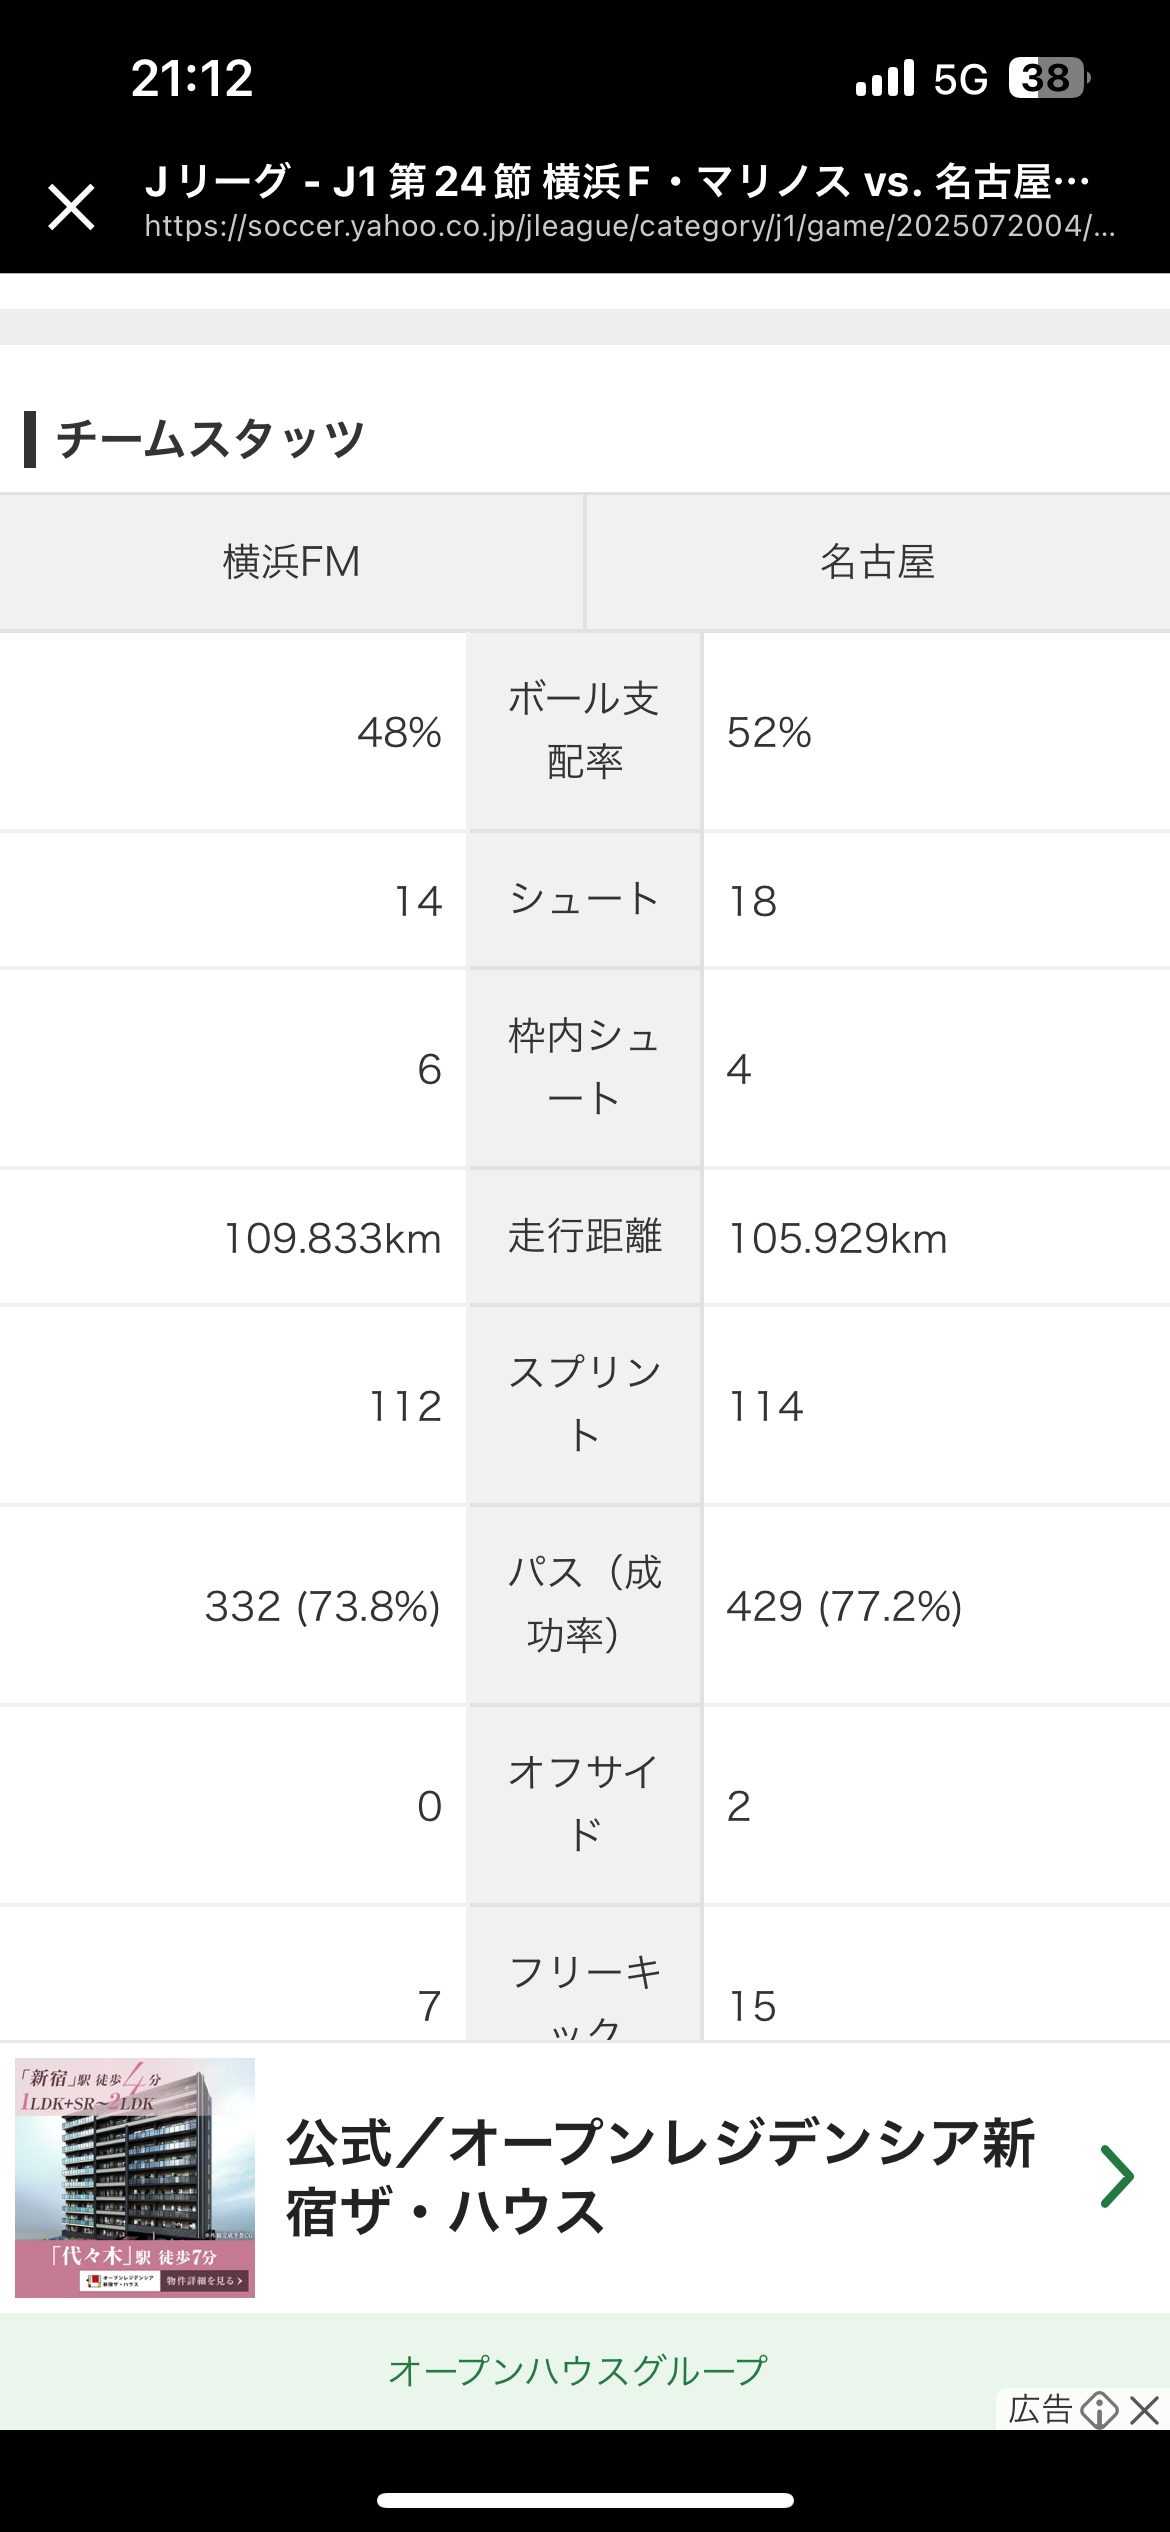Screen dimensions: 1170x2532
Task: Select the 名古屋 column header
Action: (x=878, y=562)
